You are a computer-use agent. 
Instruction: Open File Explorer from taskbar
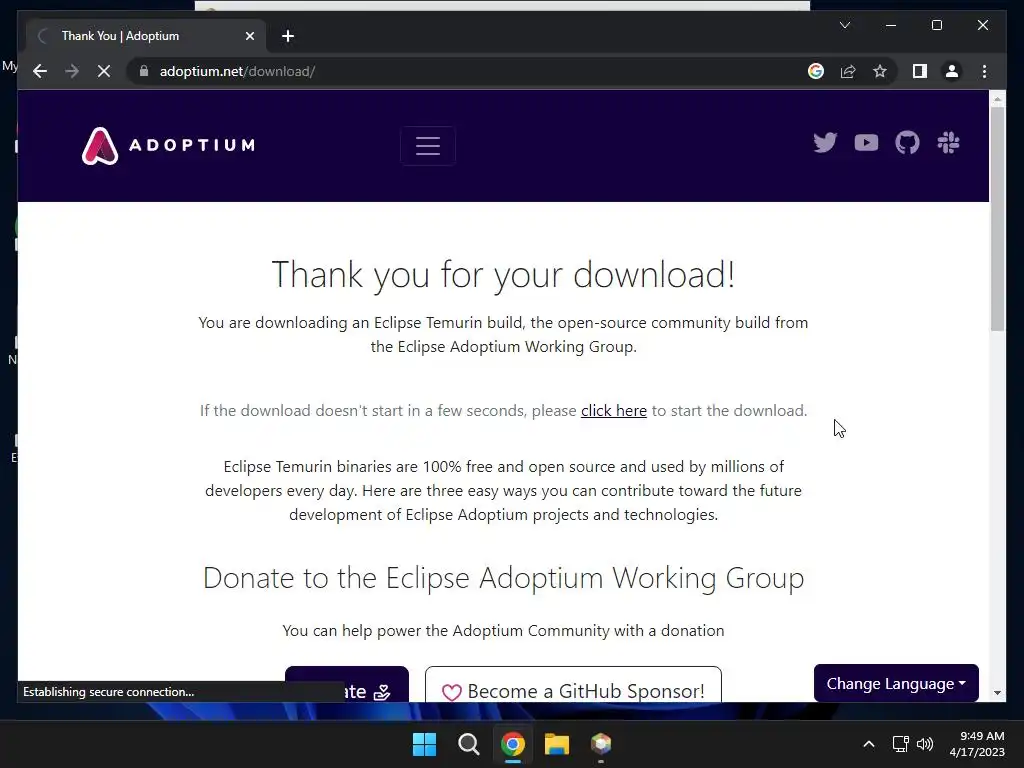point(556,744)
